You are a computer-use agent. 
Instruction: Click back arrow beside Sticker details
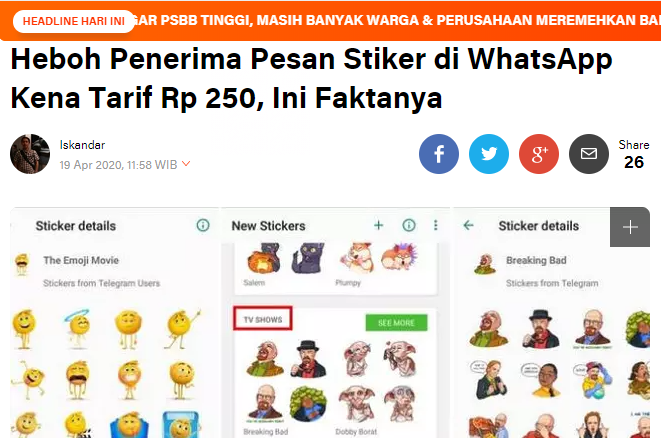(468, 226)
